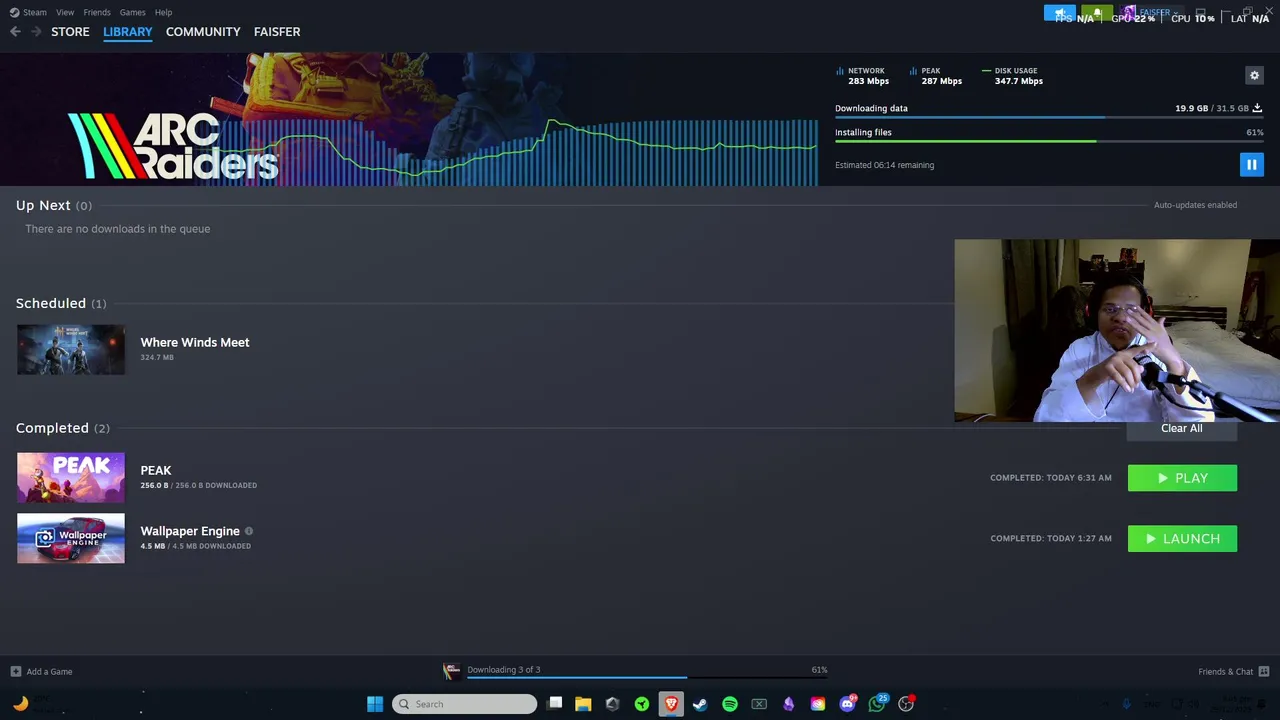The height and width of the screenshot is (720, 1280).
Task: Click the weather moon widget
Action: (x=20, y=704)
